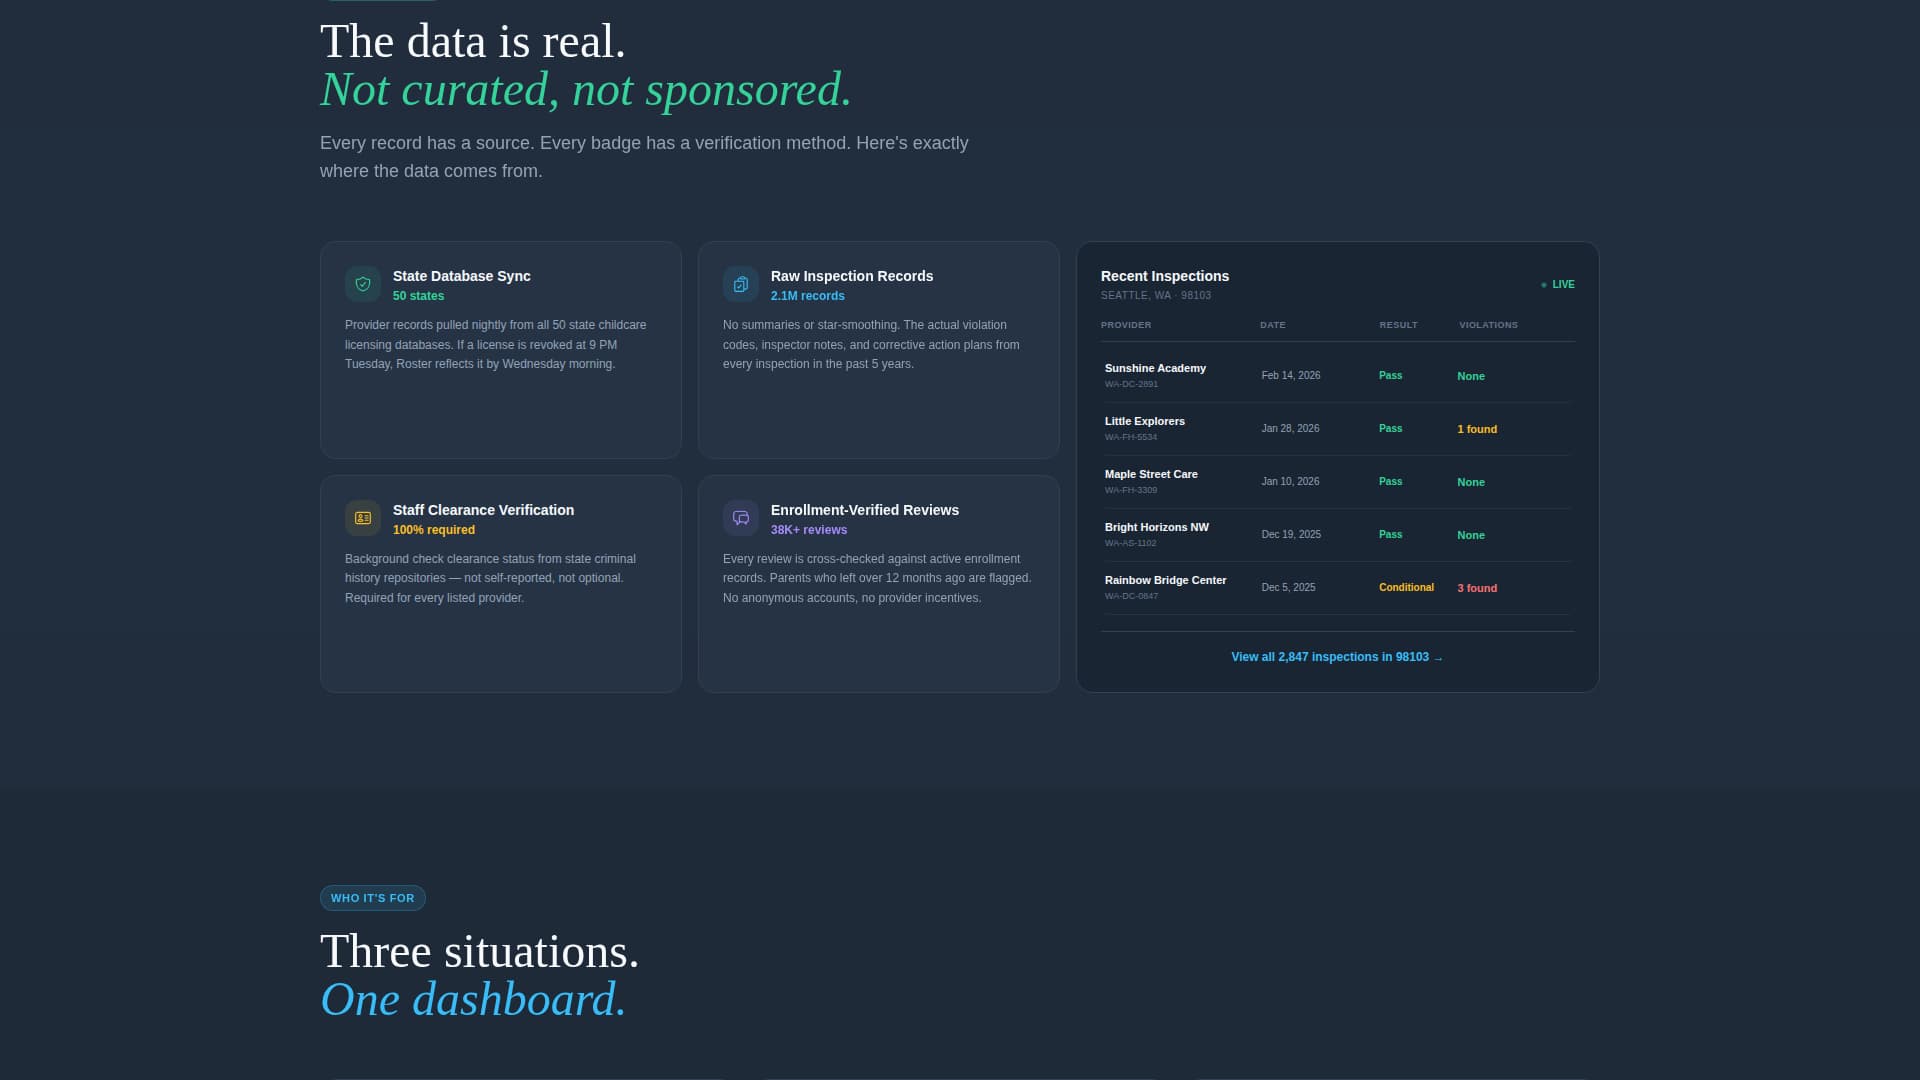Click the '2.1M records' stat label
Image resolution: width=1920 pixels, height=1080 pixels.
point(808,296)
